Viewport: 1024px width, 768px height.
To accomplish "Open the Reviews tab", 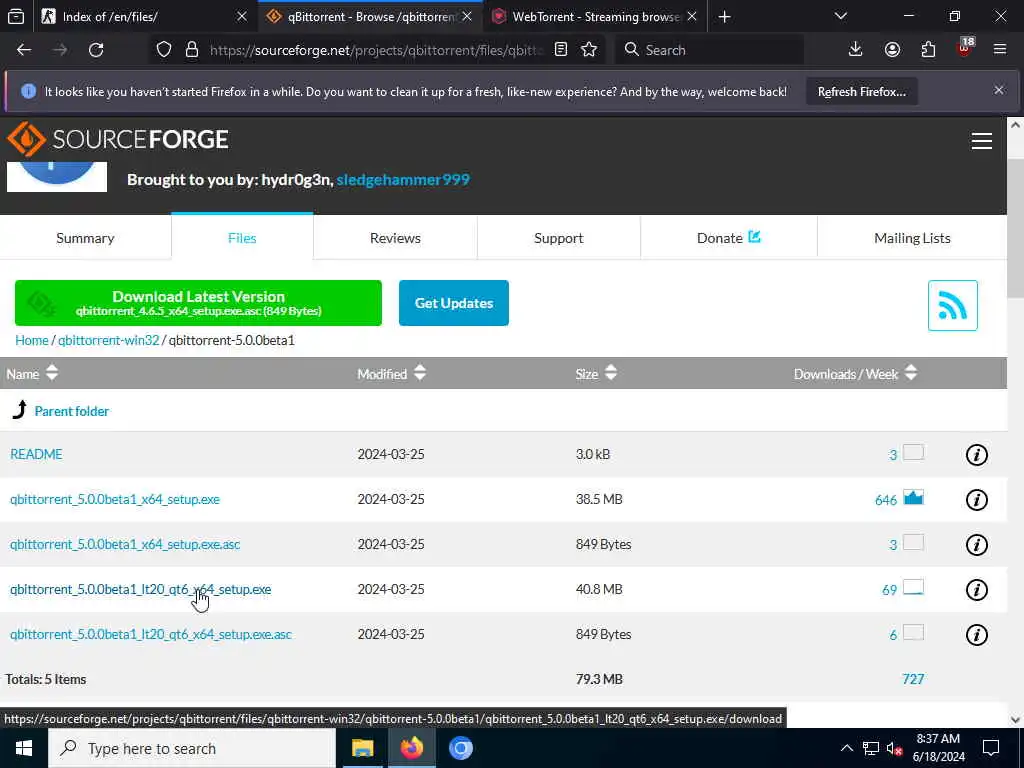I will pyautogui.click(x=395, y=238).
